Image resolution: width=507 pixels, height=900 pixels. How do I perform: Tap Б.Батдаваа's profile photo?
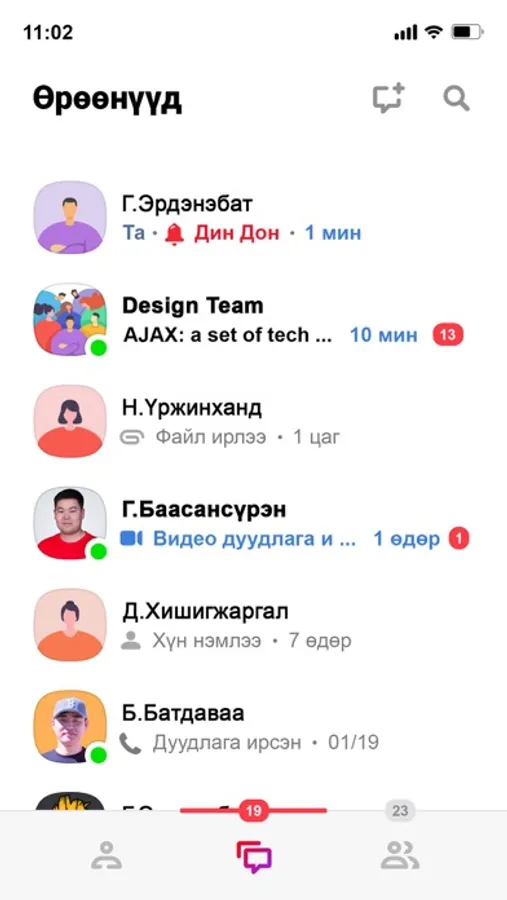[70, 727]
